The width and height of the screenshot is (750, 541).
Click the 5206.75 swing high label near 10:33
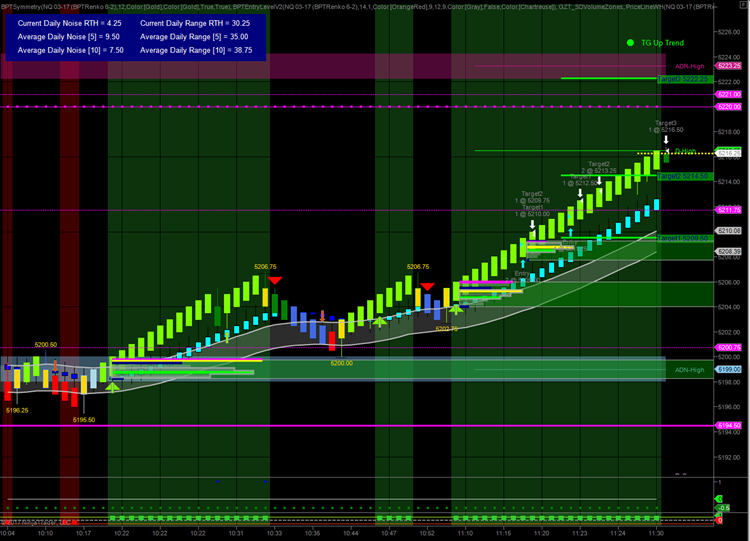(265, 267)
